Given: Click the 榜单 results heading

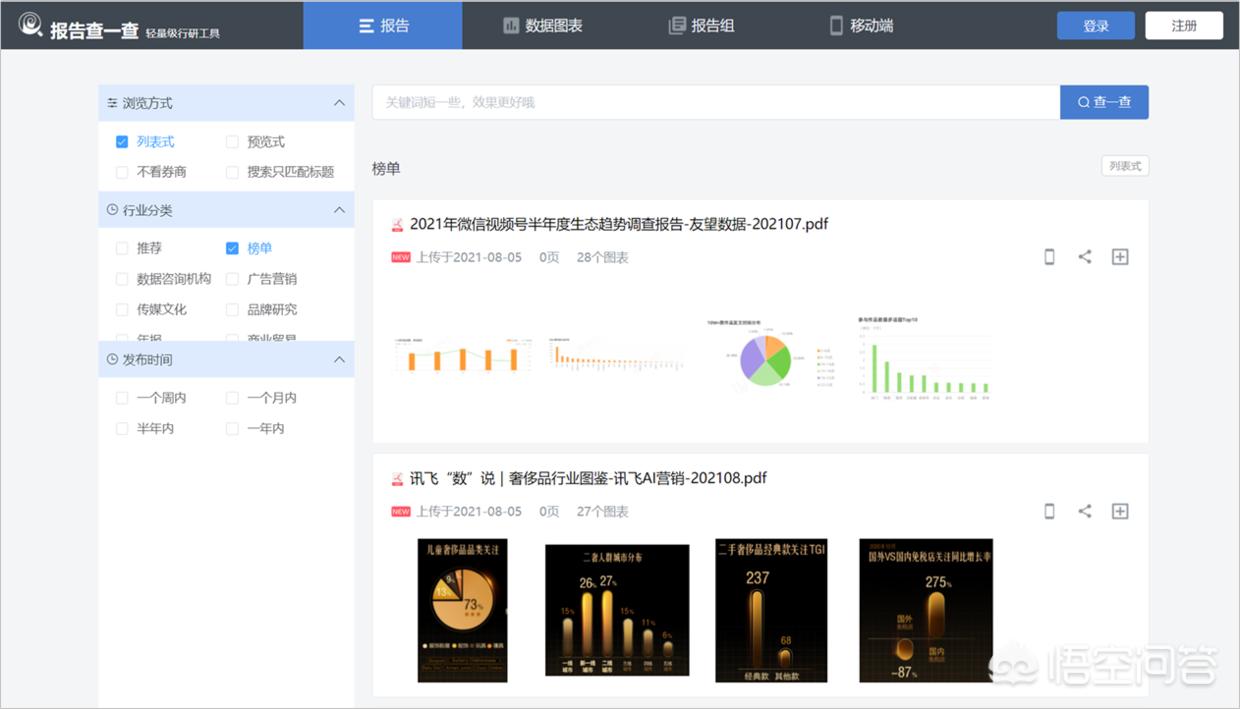Looking at the screenshot, I should (x=386, y=169).
